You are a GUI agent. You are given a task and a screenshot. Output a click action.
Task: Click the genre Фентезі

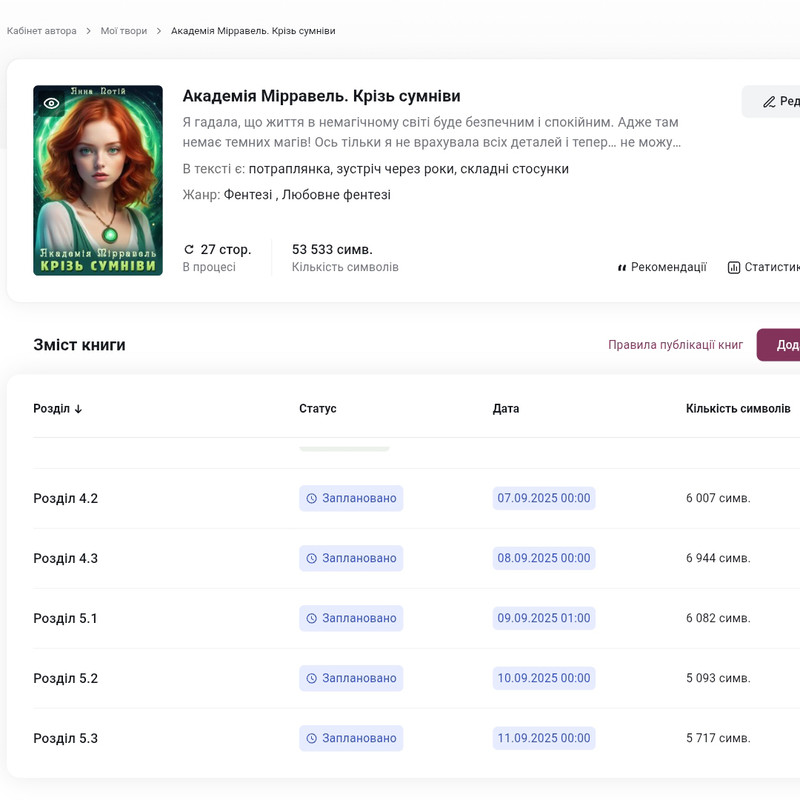248,195
